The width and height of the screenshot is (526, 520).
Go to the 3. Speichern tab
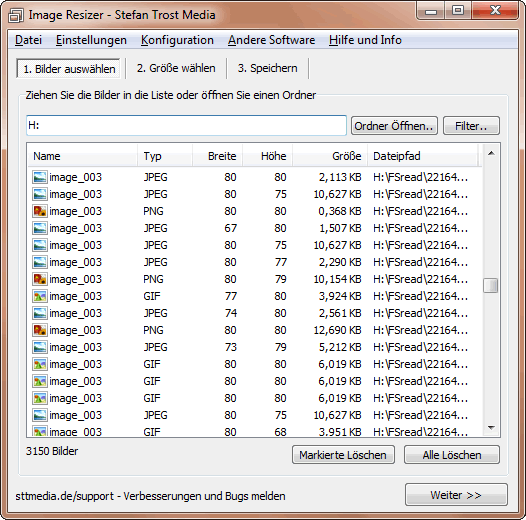[x=267, y=68]
